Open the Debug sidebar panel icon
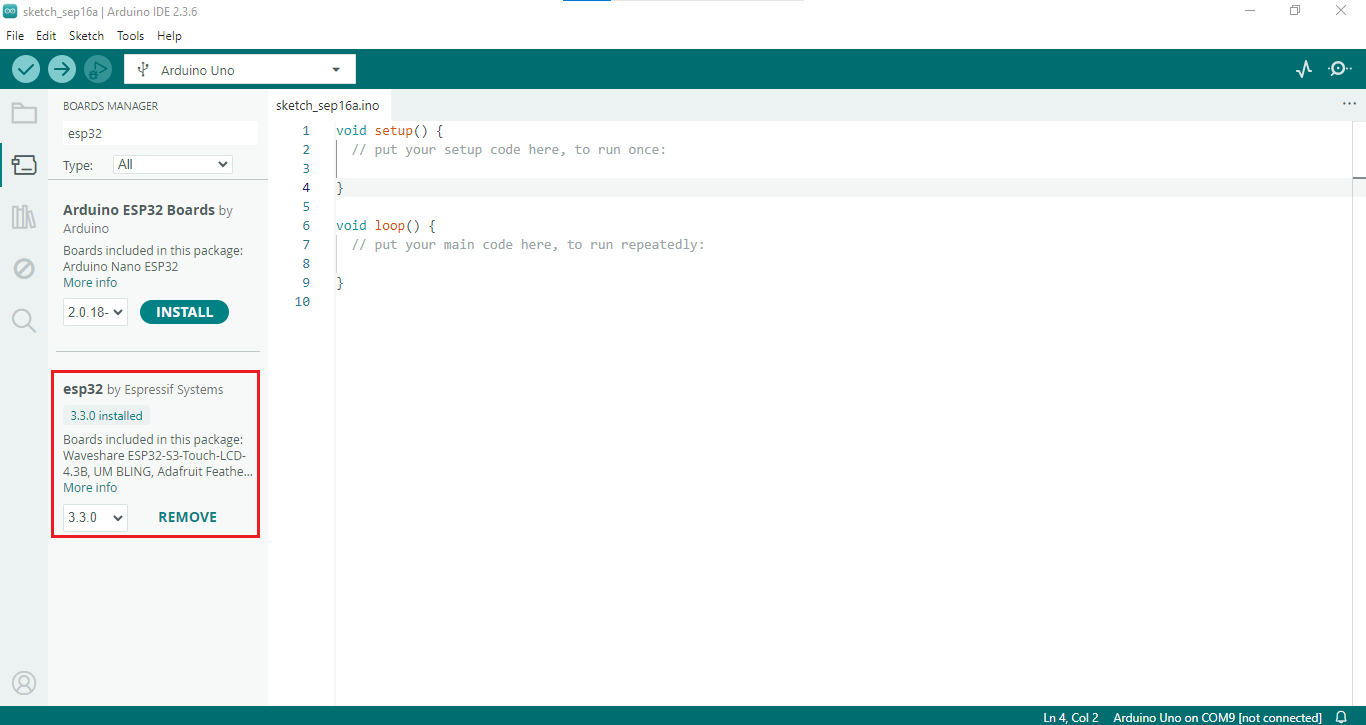The image size is (1366, 725). [24, 268]
